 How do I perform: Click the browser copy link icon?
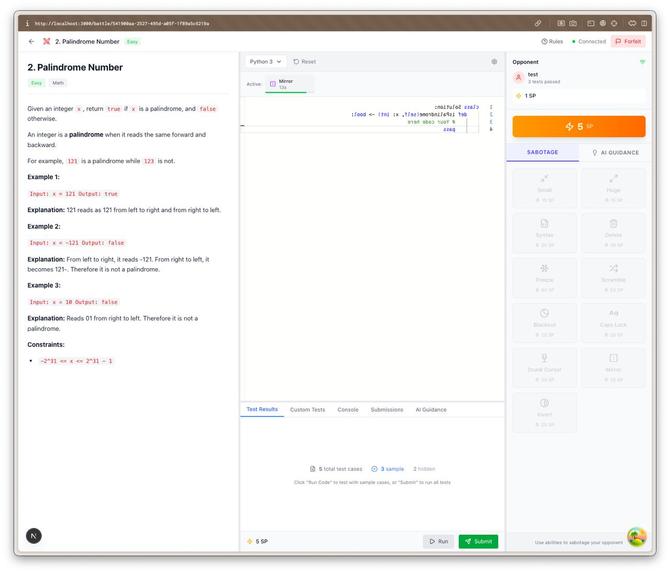click(538, 24)
